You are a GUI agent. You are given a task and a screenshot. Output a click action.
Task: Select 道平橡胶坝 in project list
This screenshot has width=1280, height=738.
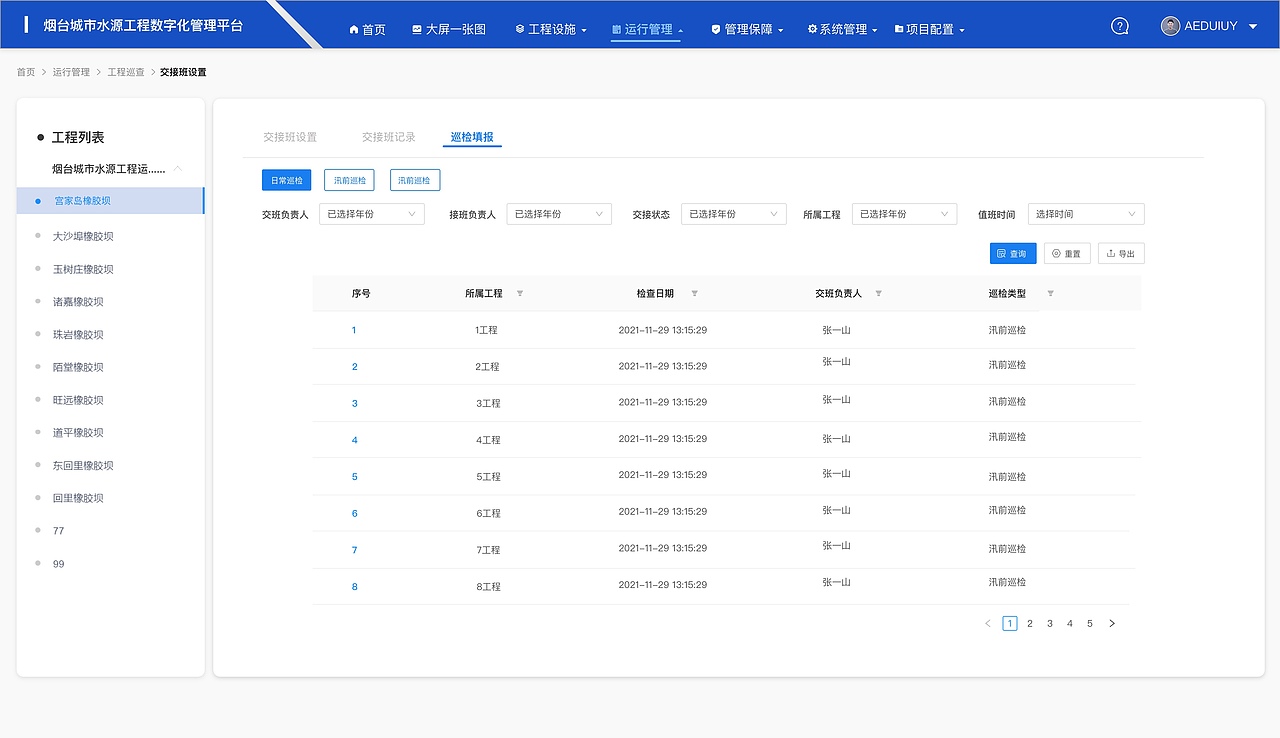78,433
